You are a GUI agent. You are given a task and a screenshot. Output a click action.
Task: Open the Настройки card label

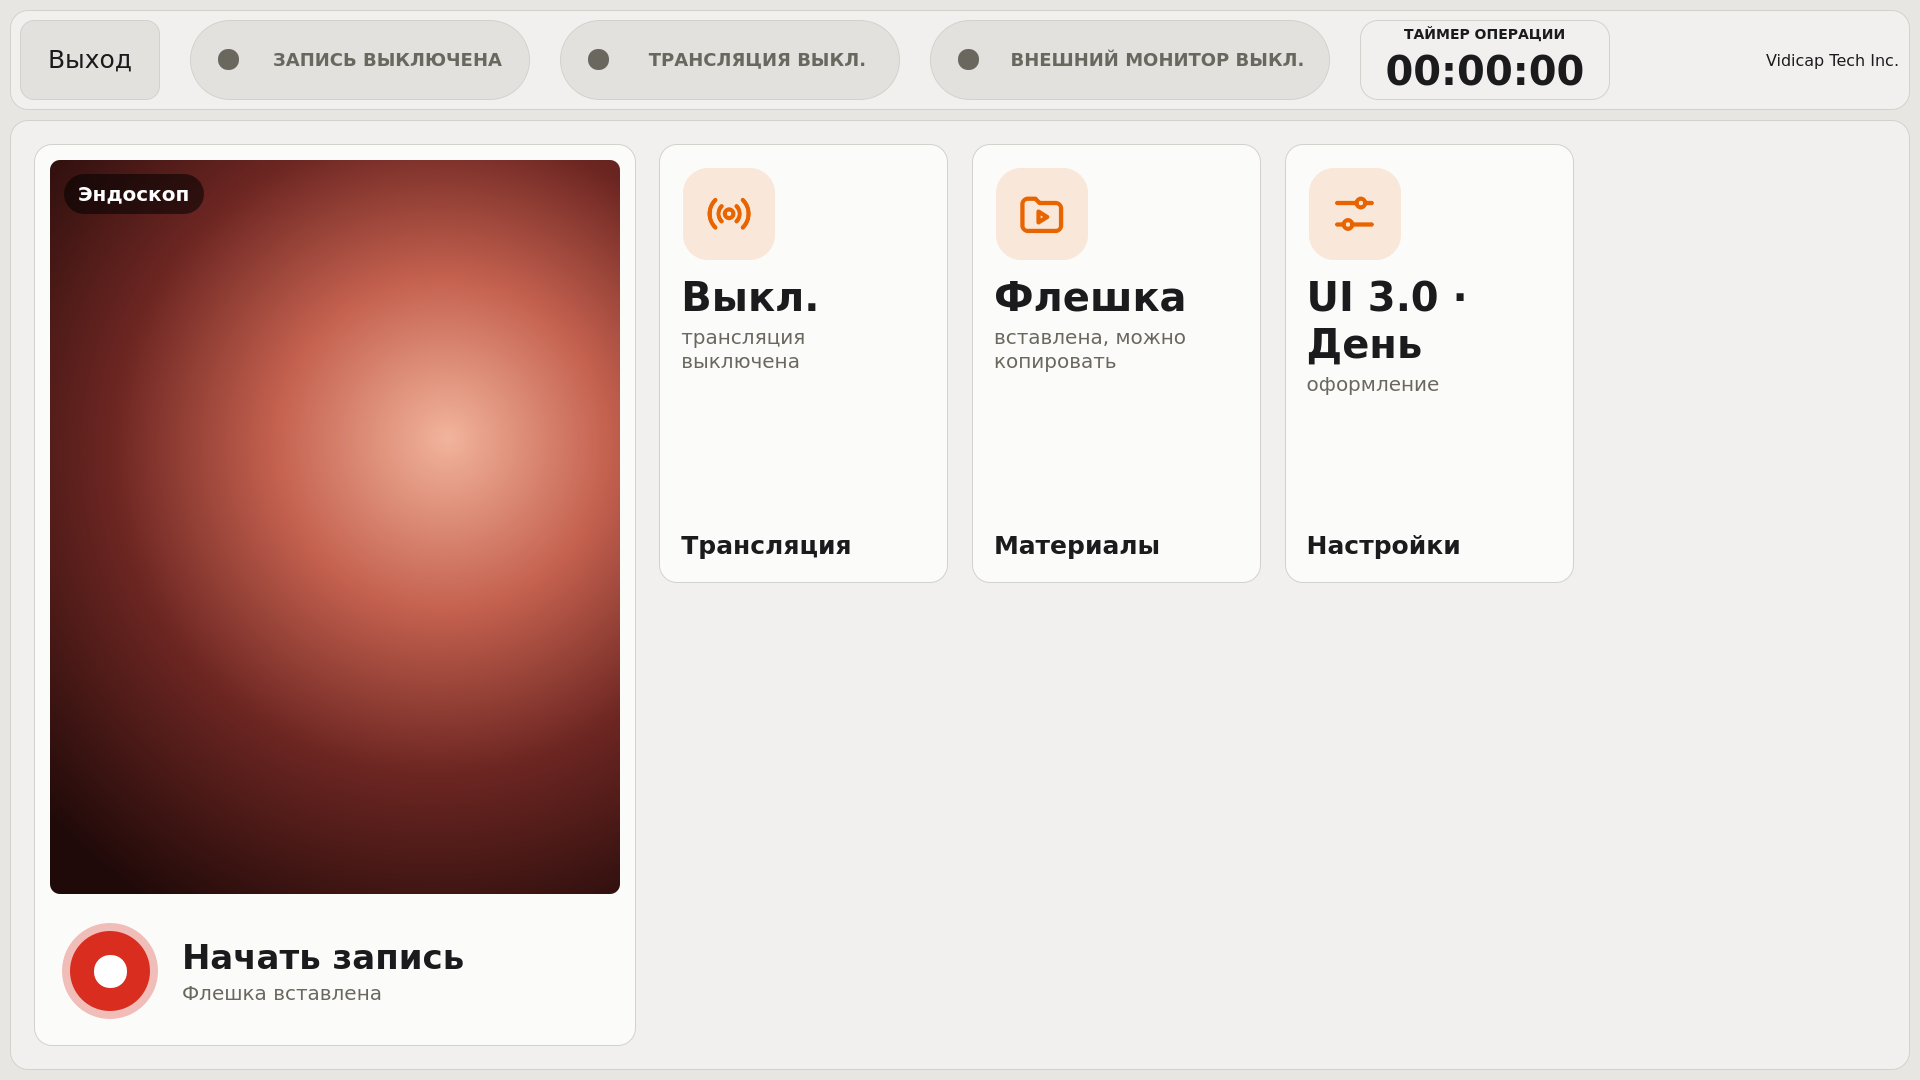pos(1384,546)
